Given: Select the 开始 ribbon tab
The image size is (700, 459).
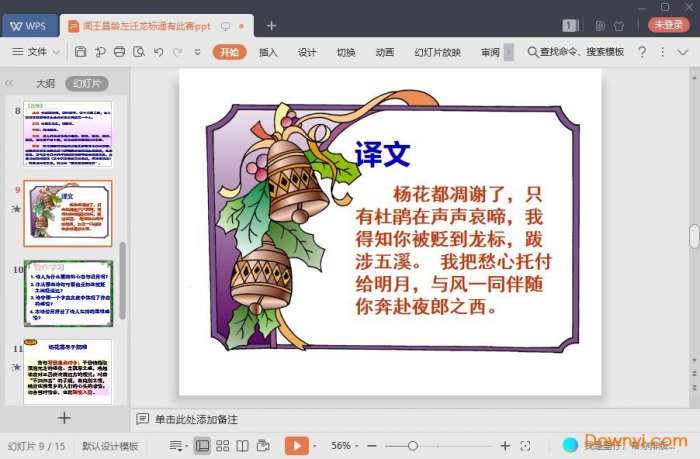Looking at the screenshot, I should [229, 52].
